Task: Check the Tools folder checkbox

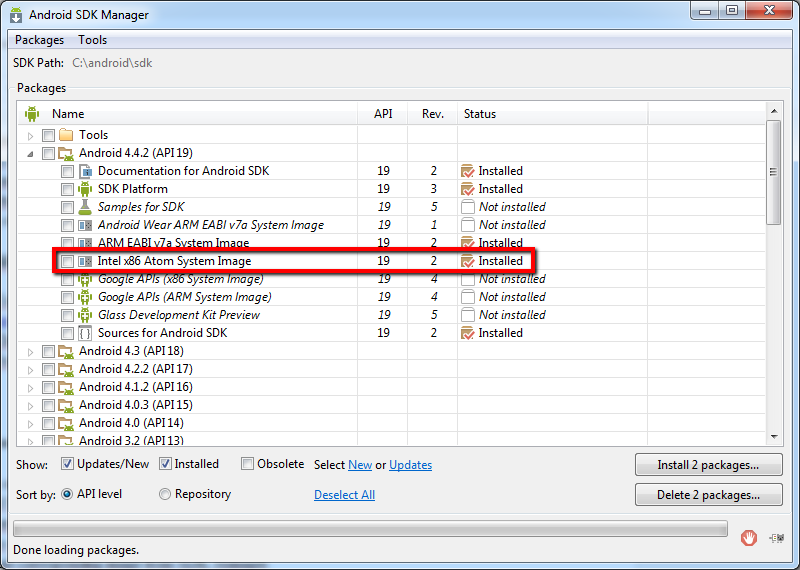Action: (x=48, y=135)
